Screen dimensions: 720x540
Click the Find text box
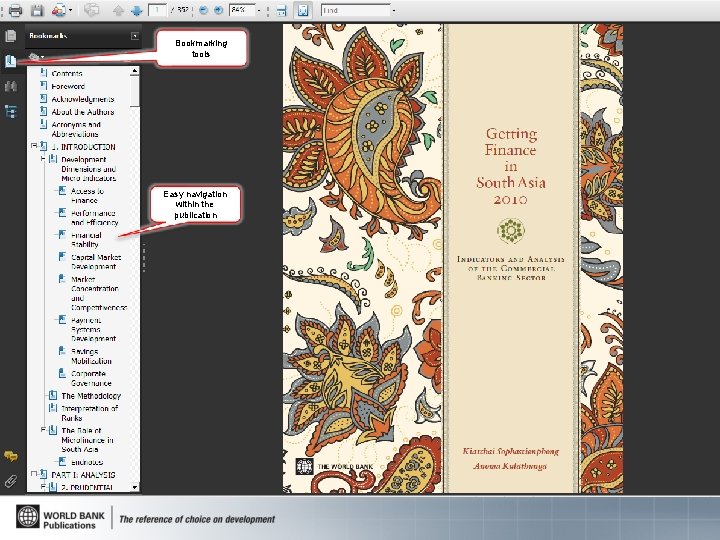[x=355, y=10]
